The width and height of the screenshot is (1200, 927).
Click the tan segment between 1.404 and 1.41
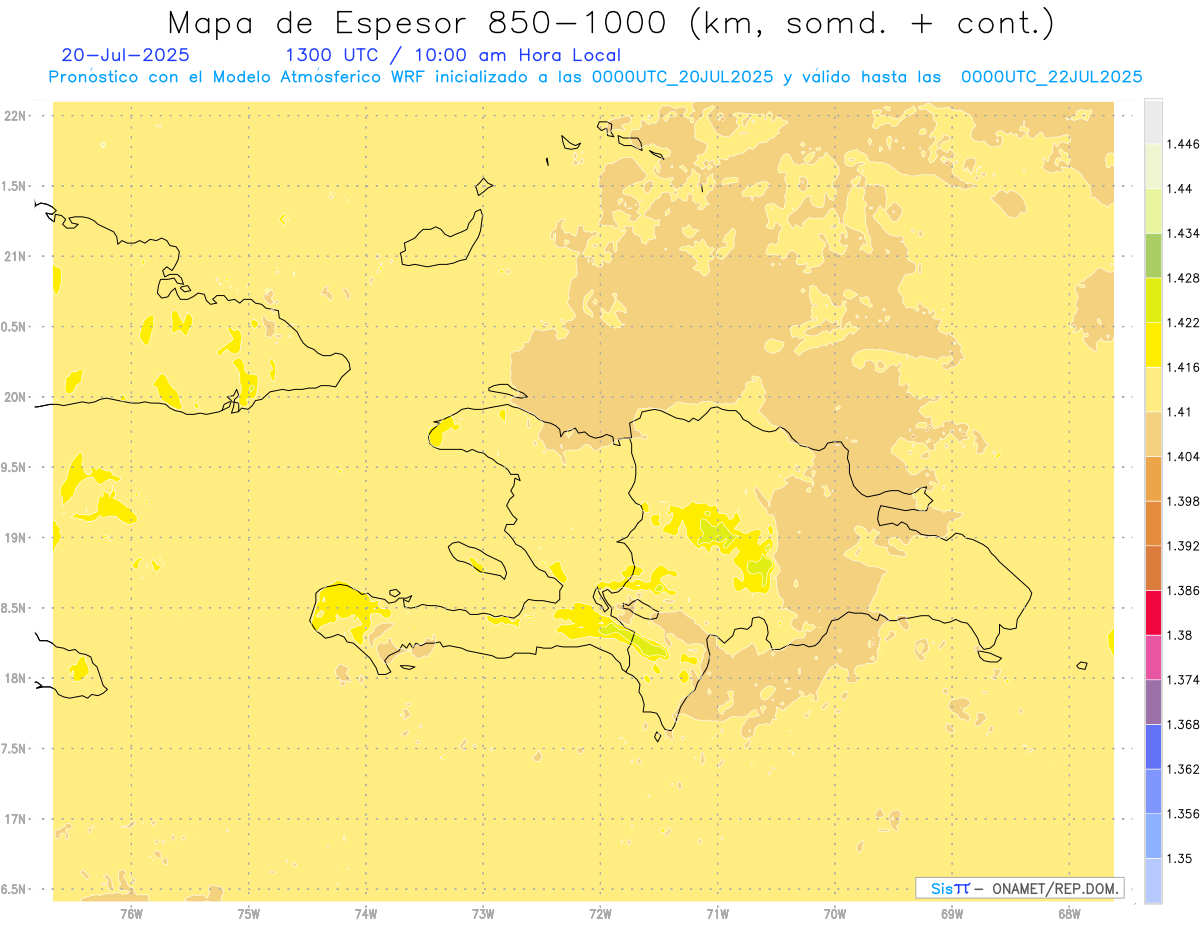click(x=1153, y=434)
